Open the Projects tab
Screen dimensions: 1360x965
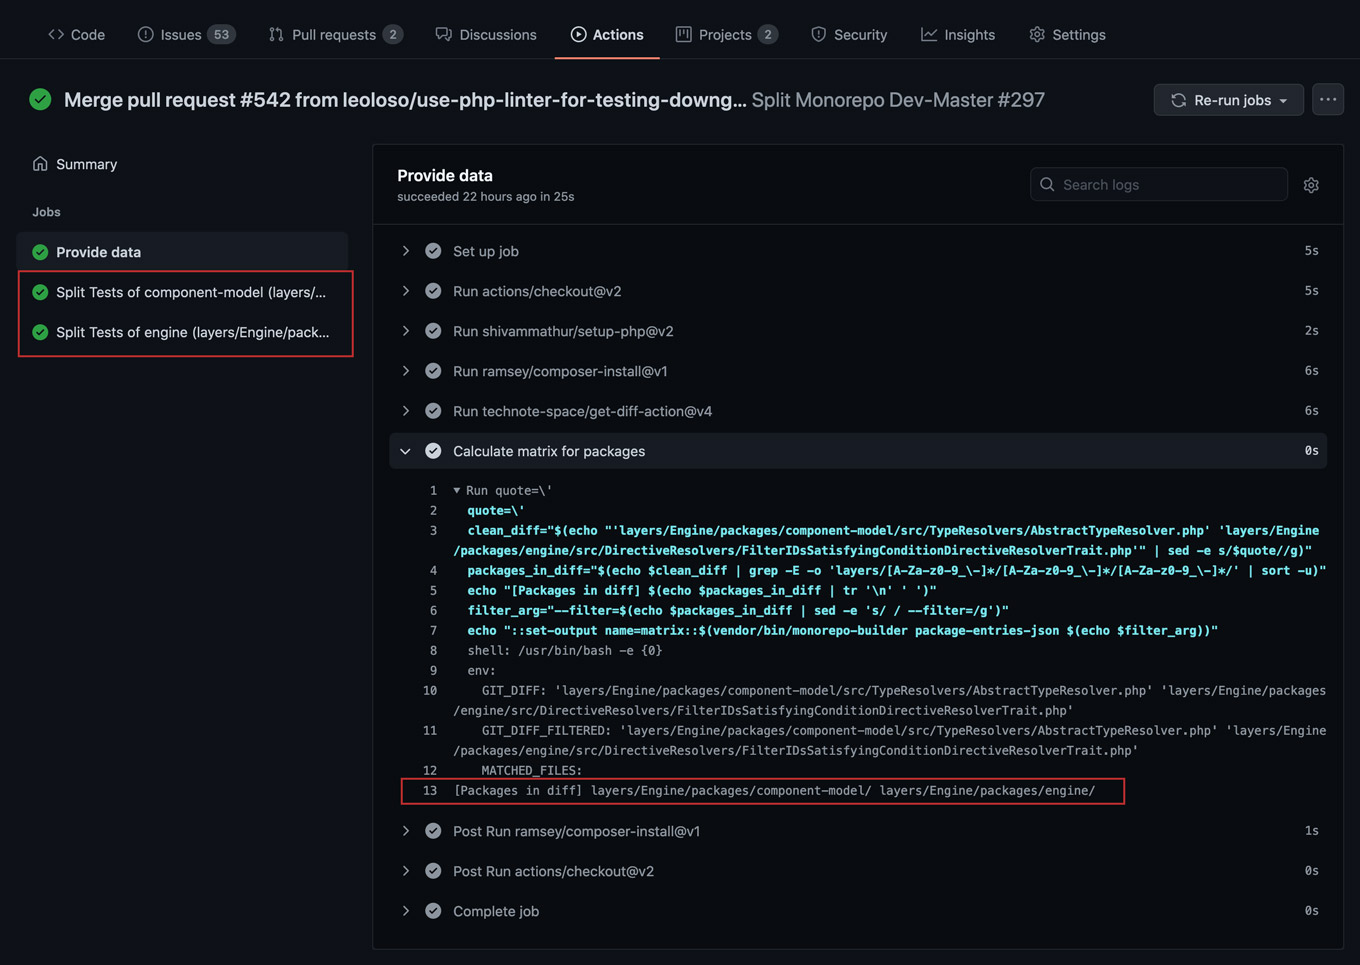[727, 34]
